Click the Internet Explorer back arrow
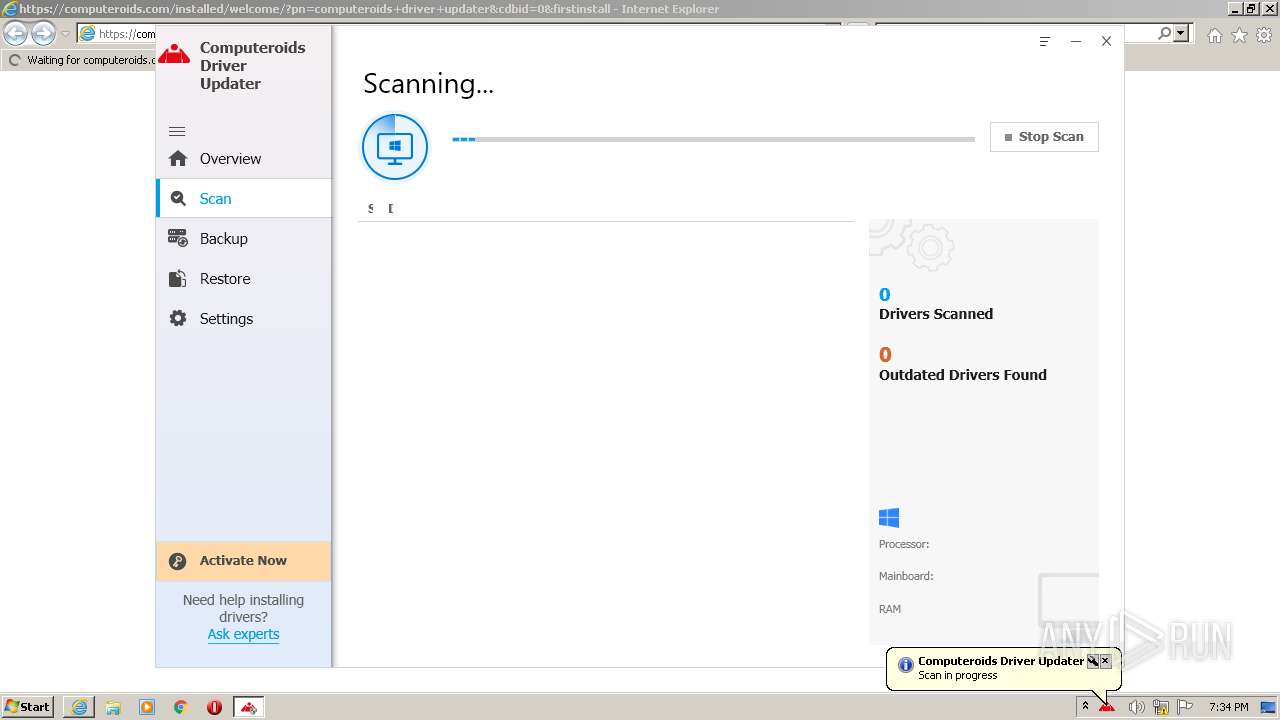 (x=15, y=33)
